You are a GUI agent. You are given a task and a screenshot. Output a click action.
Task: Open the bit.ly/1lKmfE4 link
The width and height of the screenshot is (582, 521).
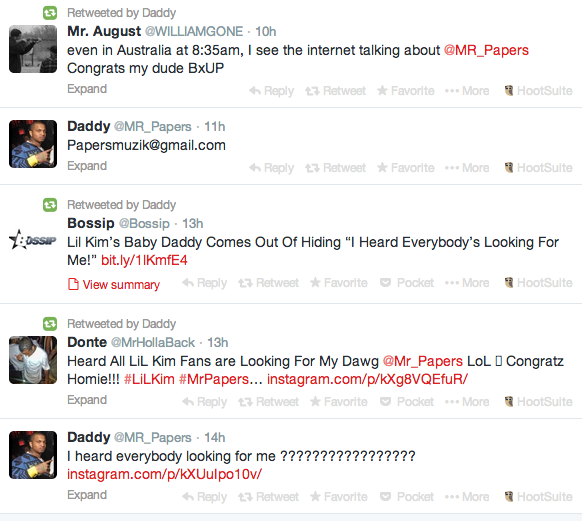point(144,260)
